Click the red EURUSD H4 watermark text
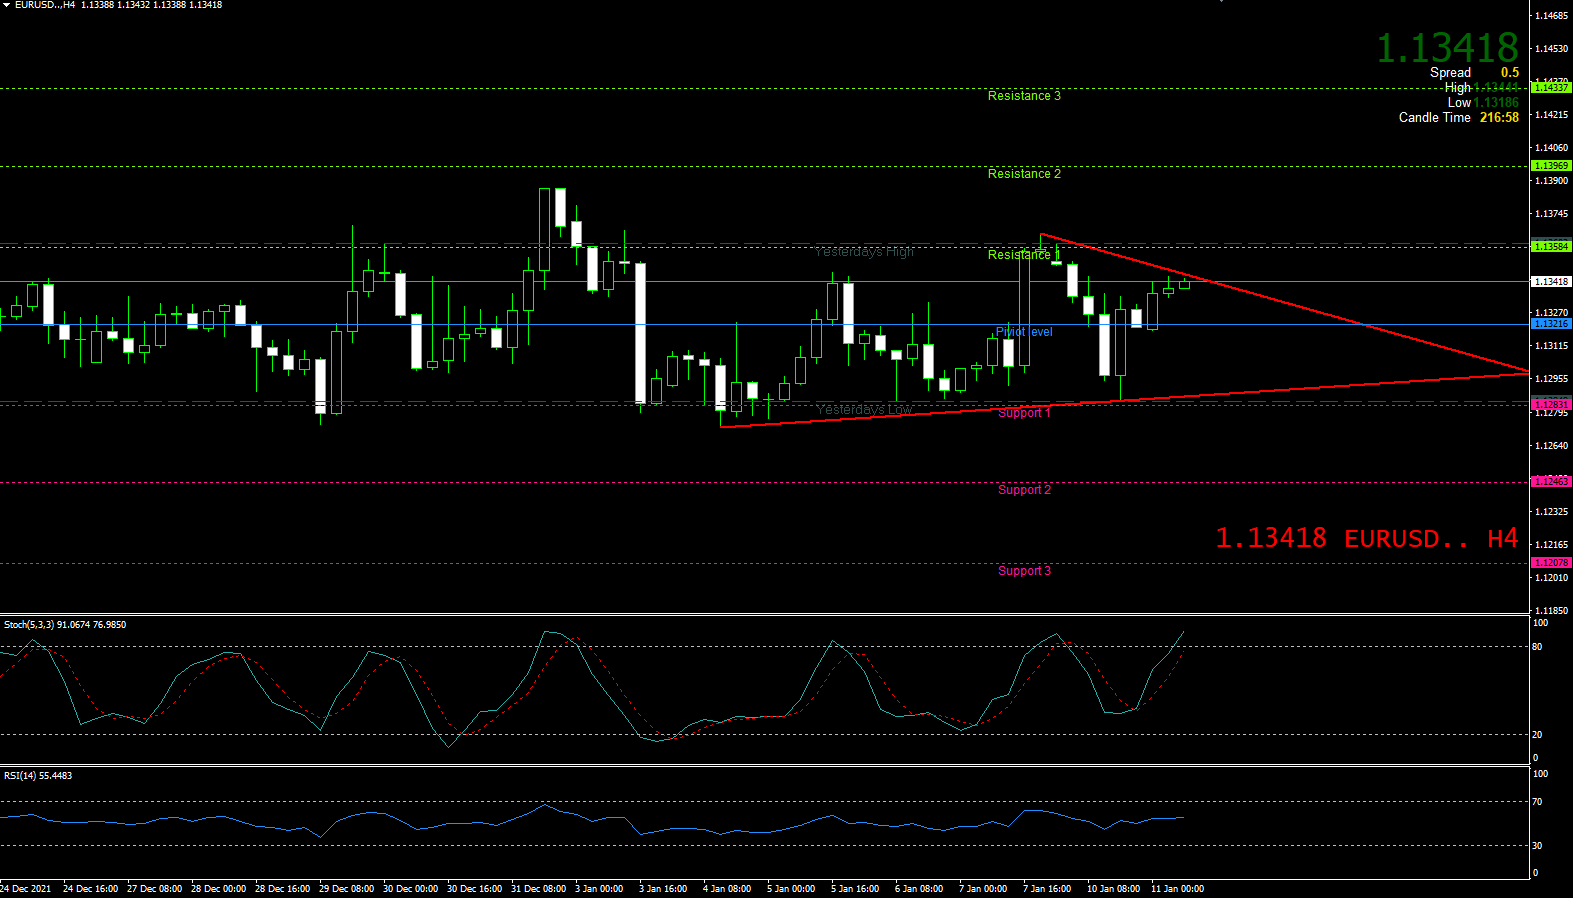 click(1366, 539)
